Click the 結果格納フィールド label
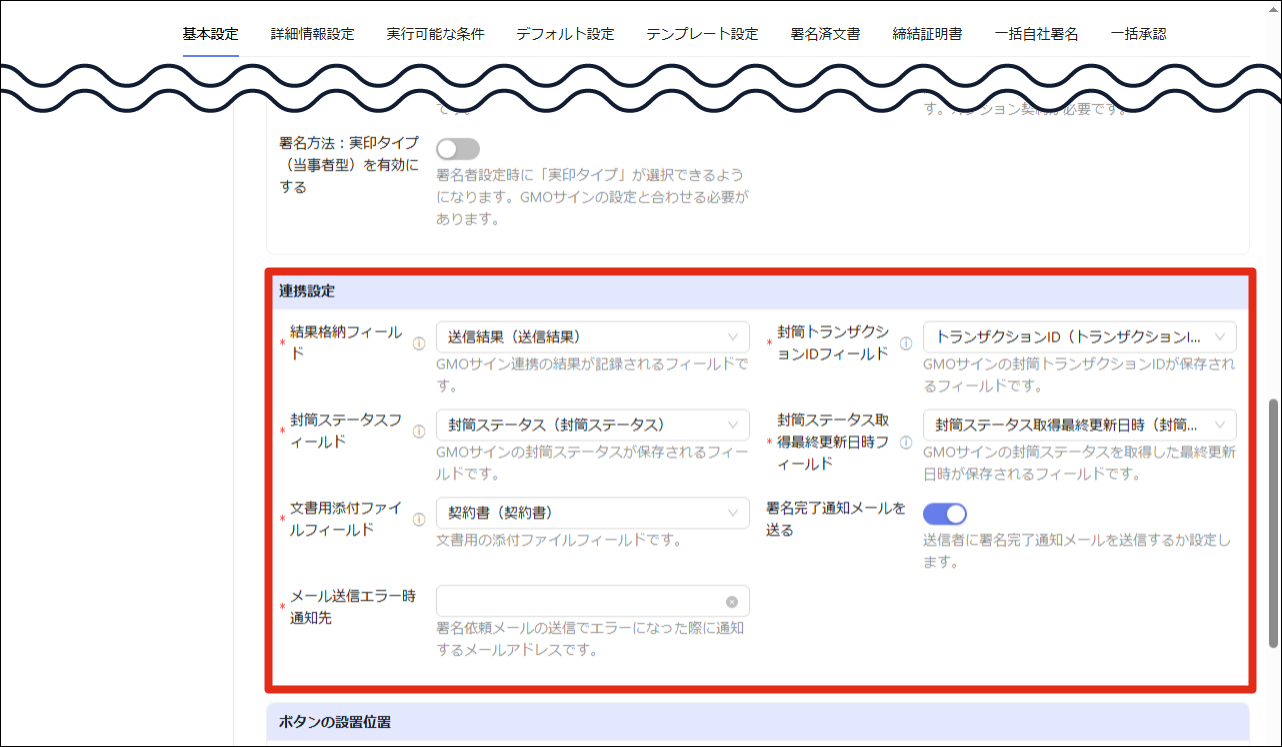This screenshot has width=1282, height=747. [x=346, y=343]
